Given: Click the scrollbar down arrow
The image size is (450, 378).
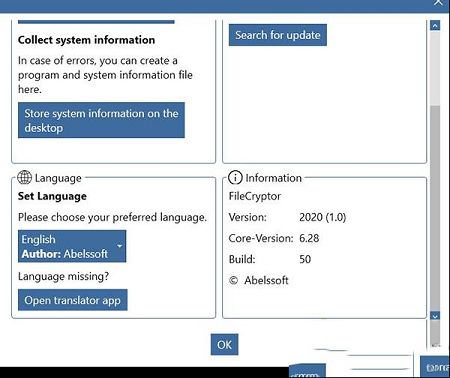Looking at the screenshot, I should click(435, 316).
